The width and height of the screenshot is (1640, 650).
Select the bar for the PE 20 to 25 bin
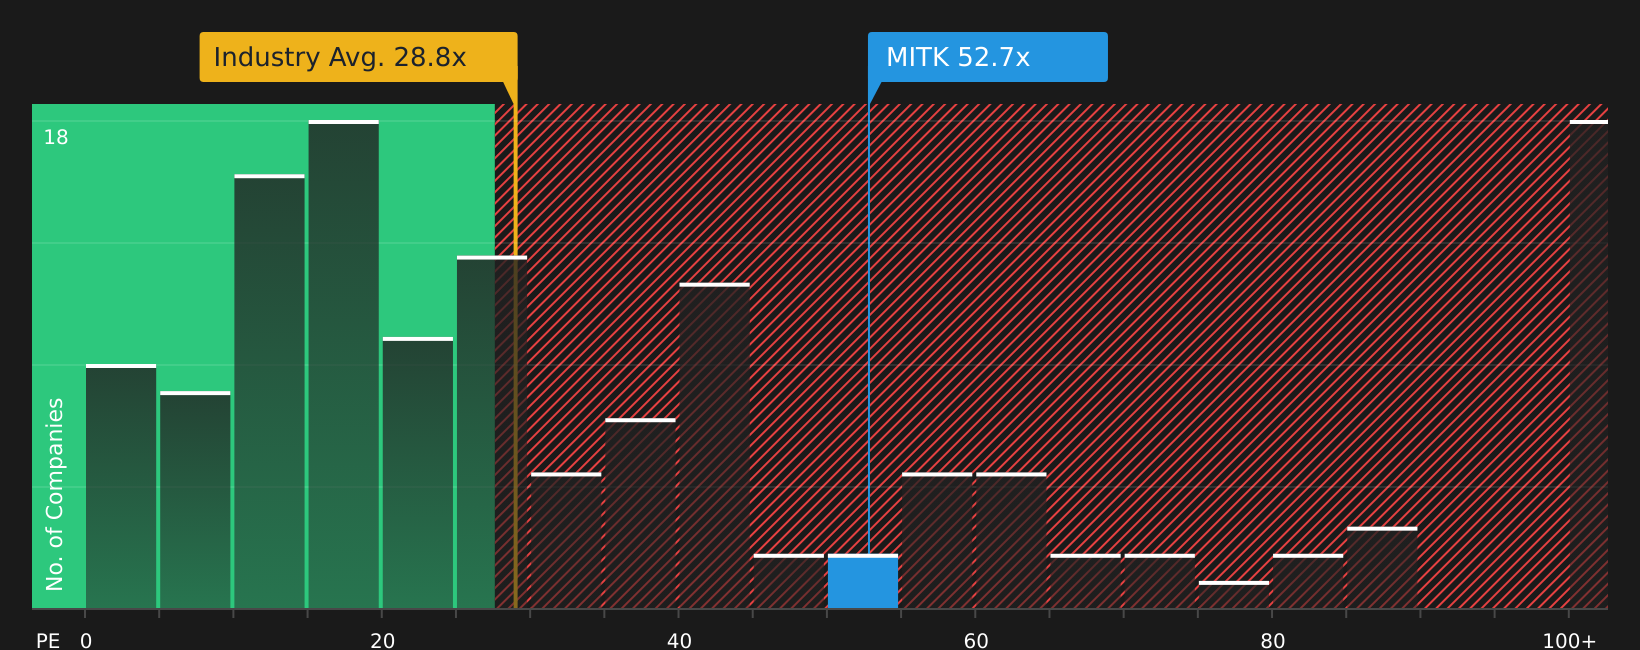pyautogui.click(x=418, y=473)
